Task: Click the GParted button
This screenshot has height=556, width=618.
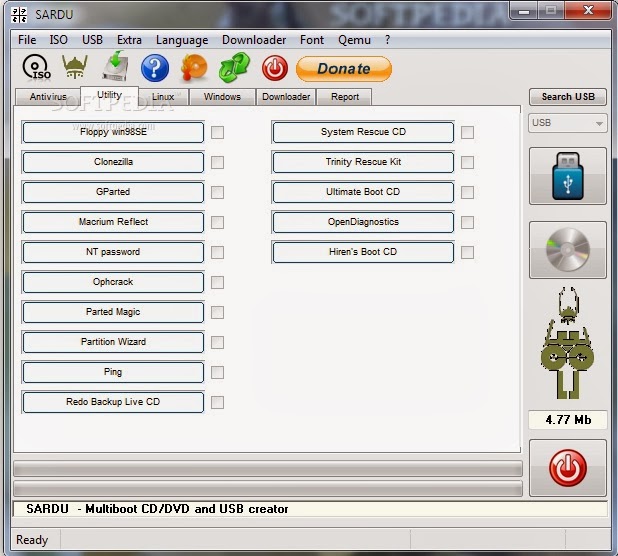Action: [x=113, y=192]
